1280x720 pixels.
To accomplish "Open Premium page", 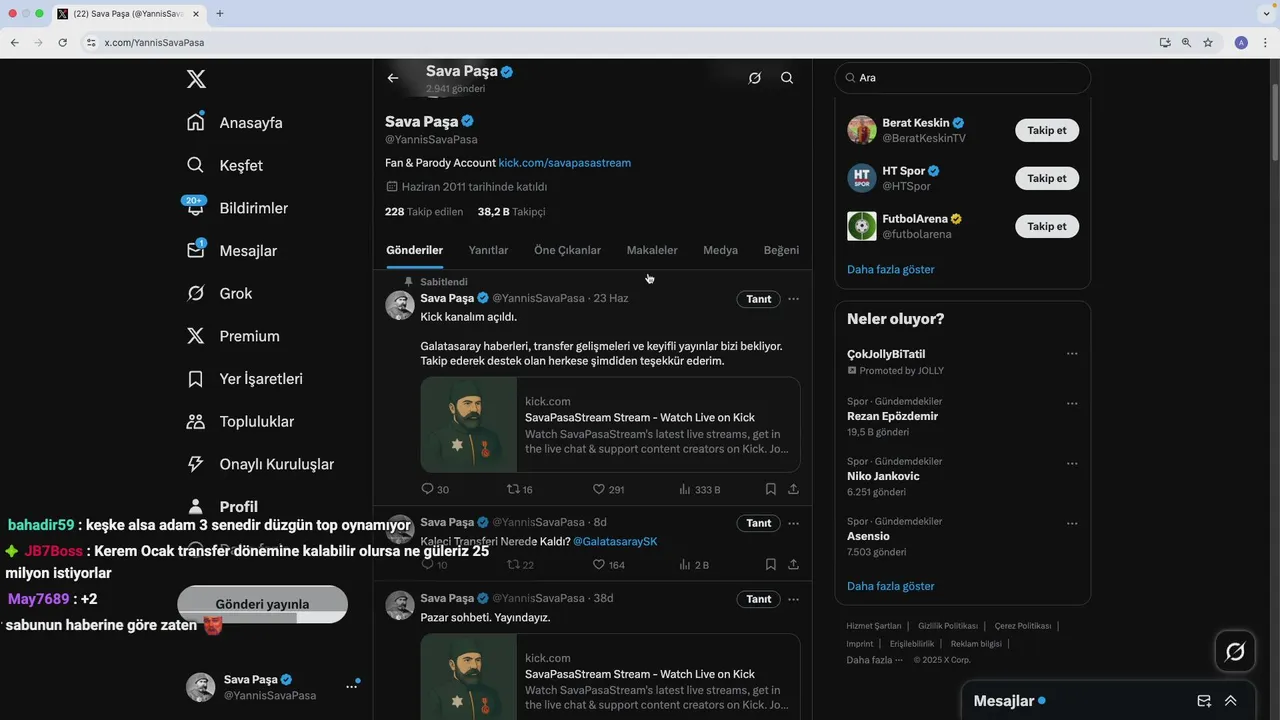I will pos(233,336).
